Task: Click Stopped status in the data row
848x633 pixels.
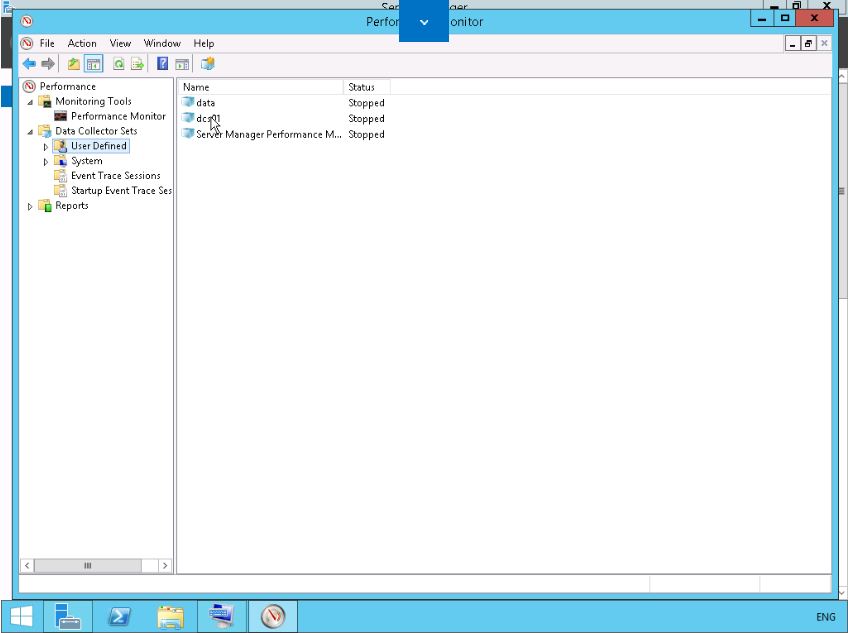Action: click(x=366, y=103)
